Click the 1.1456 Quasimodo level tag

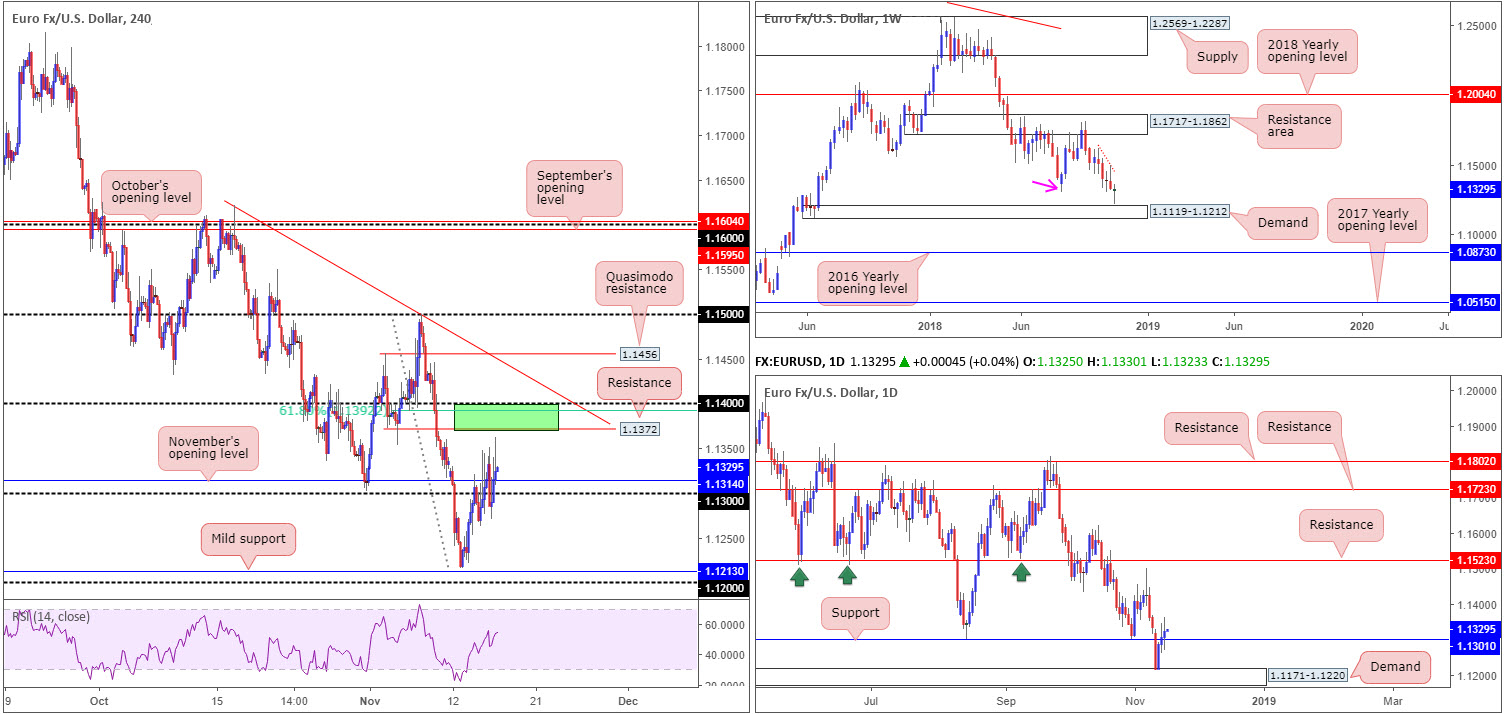(x=639, y=354)
